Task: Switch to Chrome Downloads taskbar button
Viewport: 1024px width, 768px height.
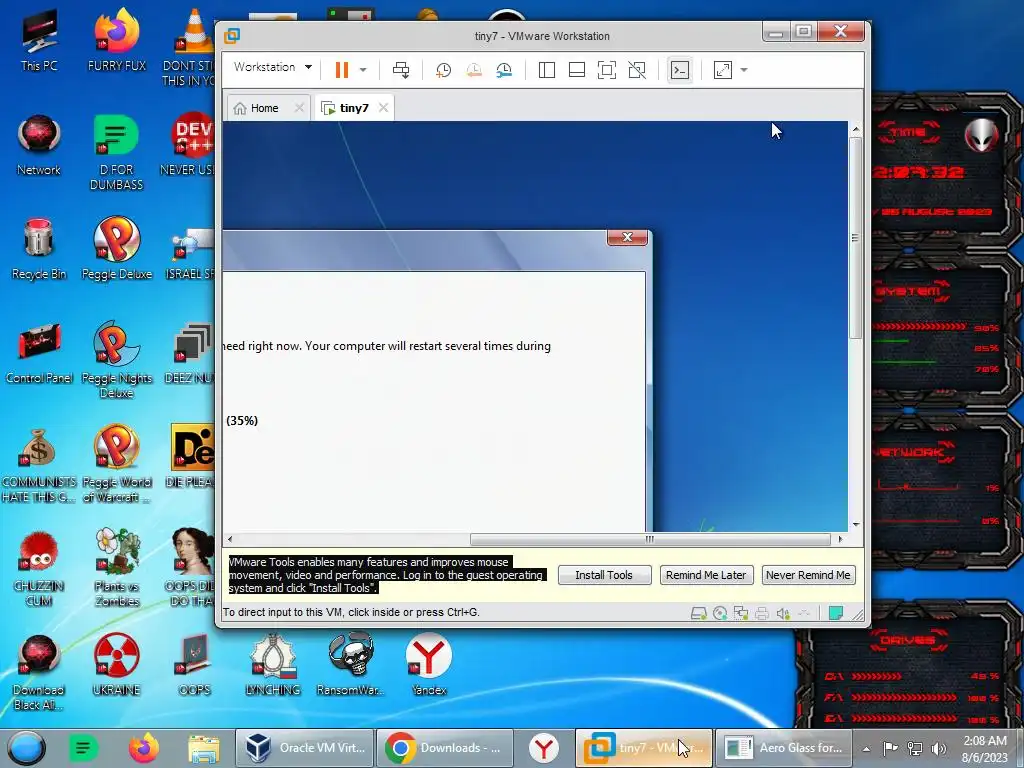Action: coord(445,748)
